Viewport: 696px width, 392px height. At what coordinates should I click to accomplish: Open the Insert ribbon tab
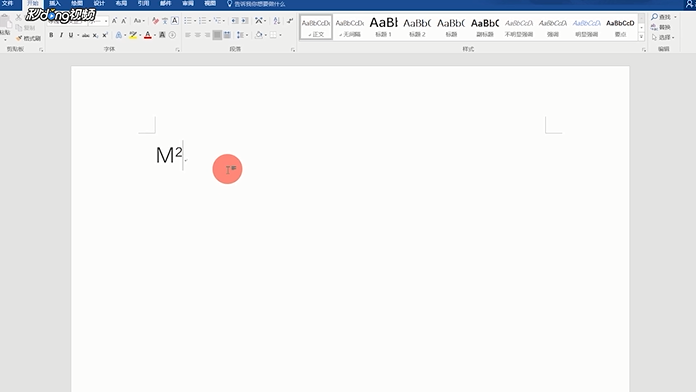click(x=55, y=4)
